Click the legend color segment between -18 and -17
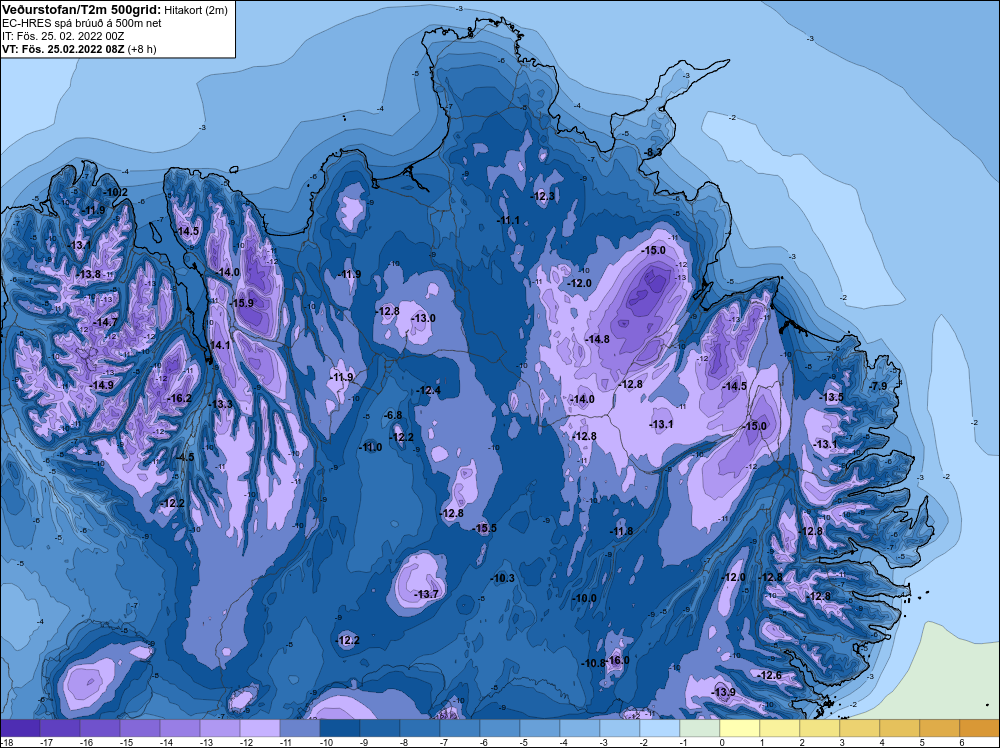The height and width of the screenshot is (748, 1000). pos(20,728)
